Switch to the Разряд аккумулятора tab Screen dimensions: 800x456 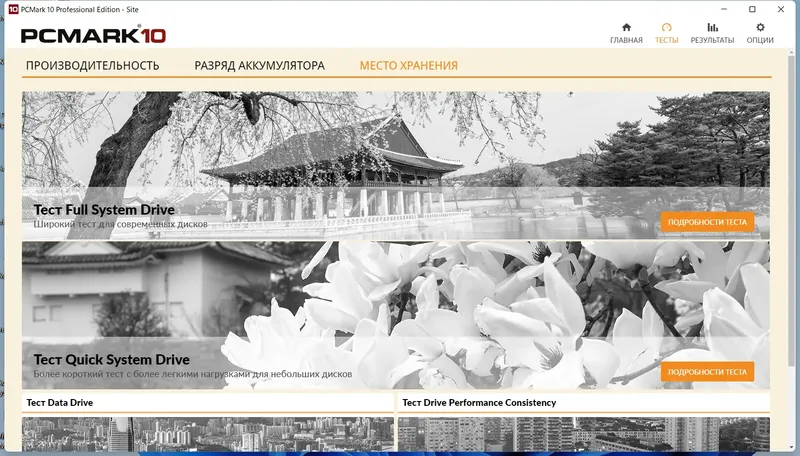(259, 66)
